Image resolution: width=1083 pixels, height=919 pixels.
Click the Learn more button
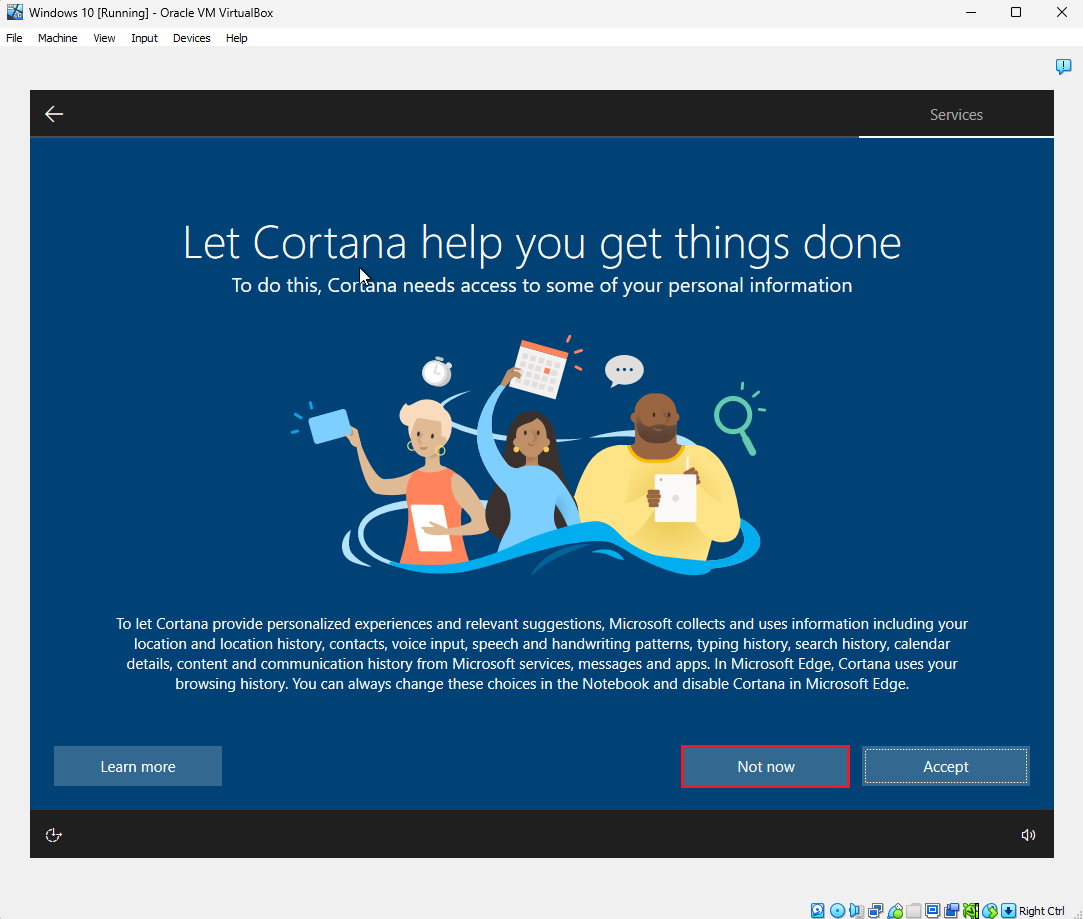coord(138,766)
